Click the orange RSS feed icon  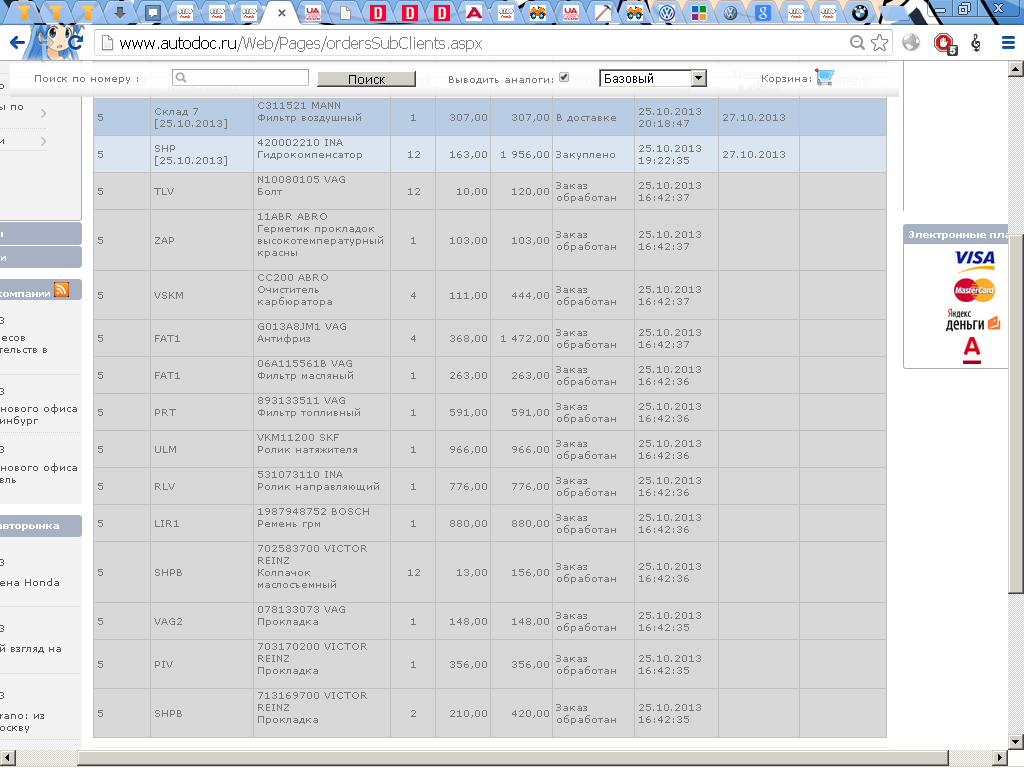(x=62, y=290)
